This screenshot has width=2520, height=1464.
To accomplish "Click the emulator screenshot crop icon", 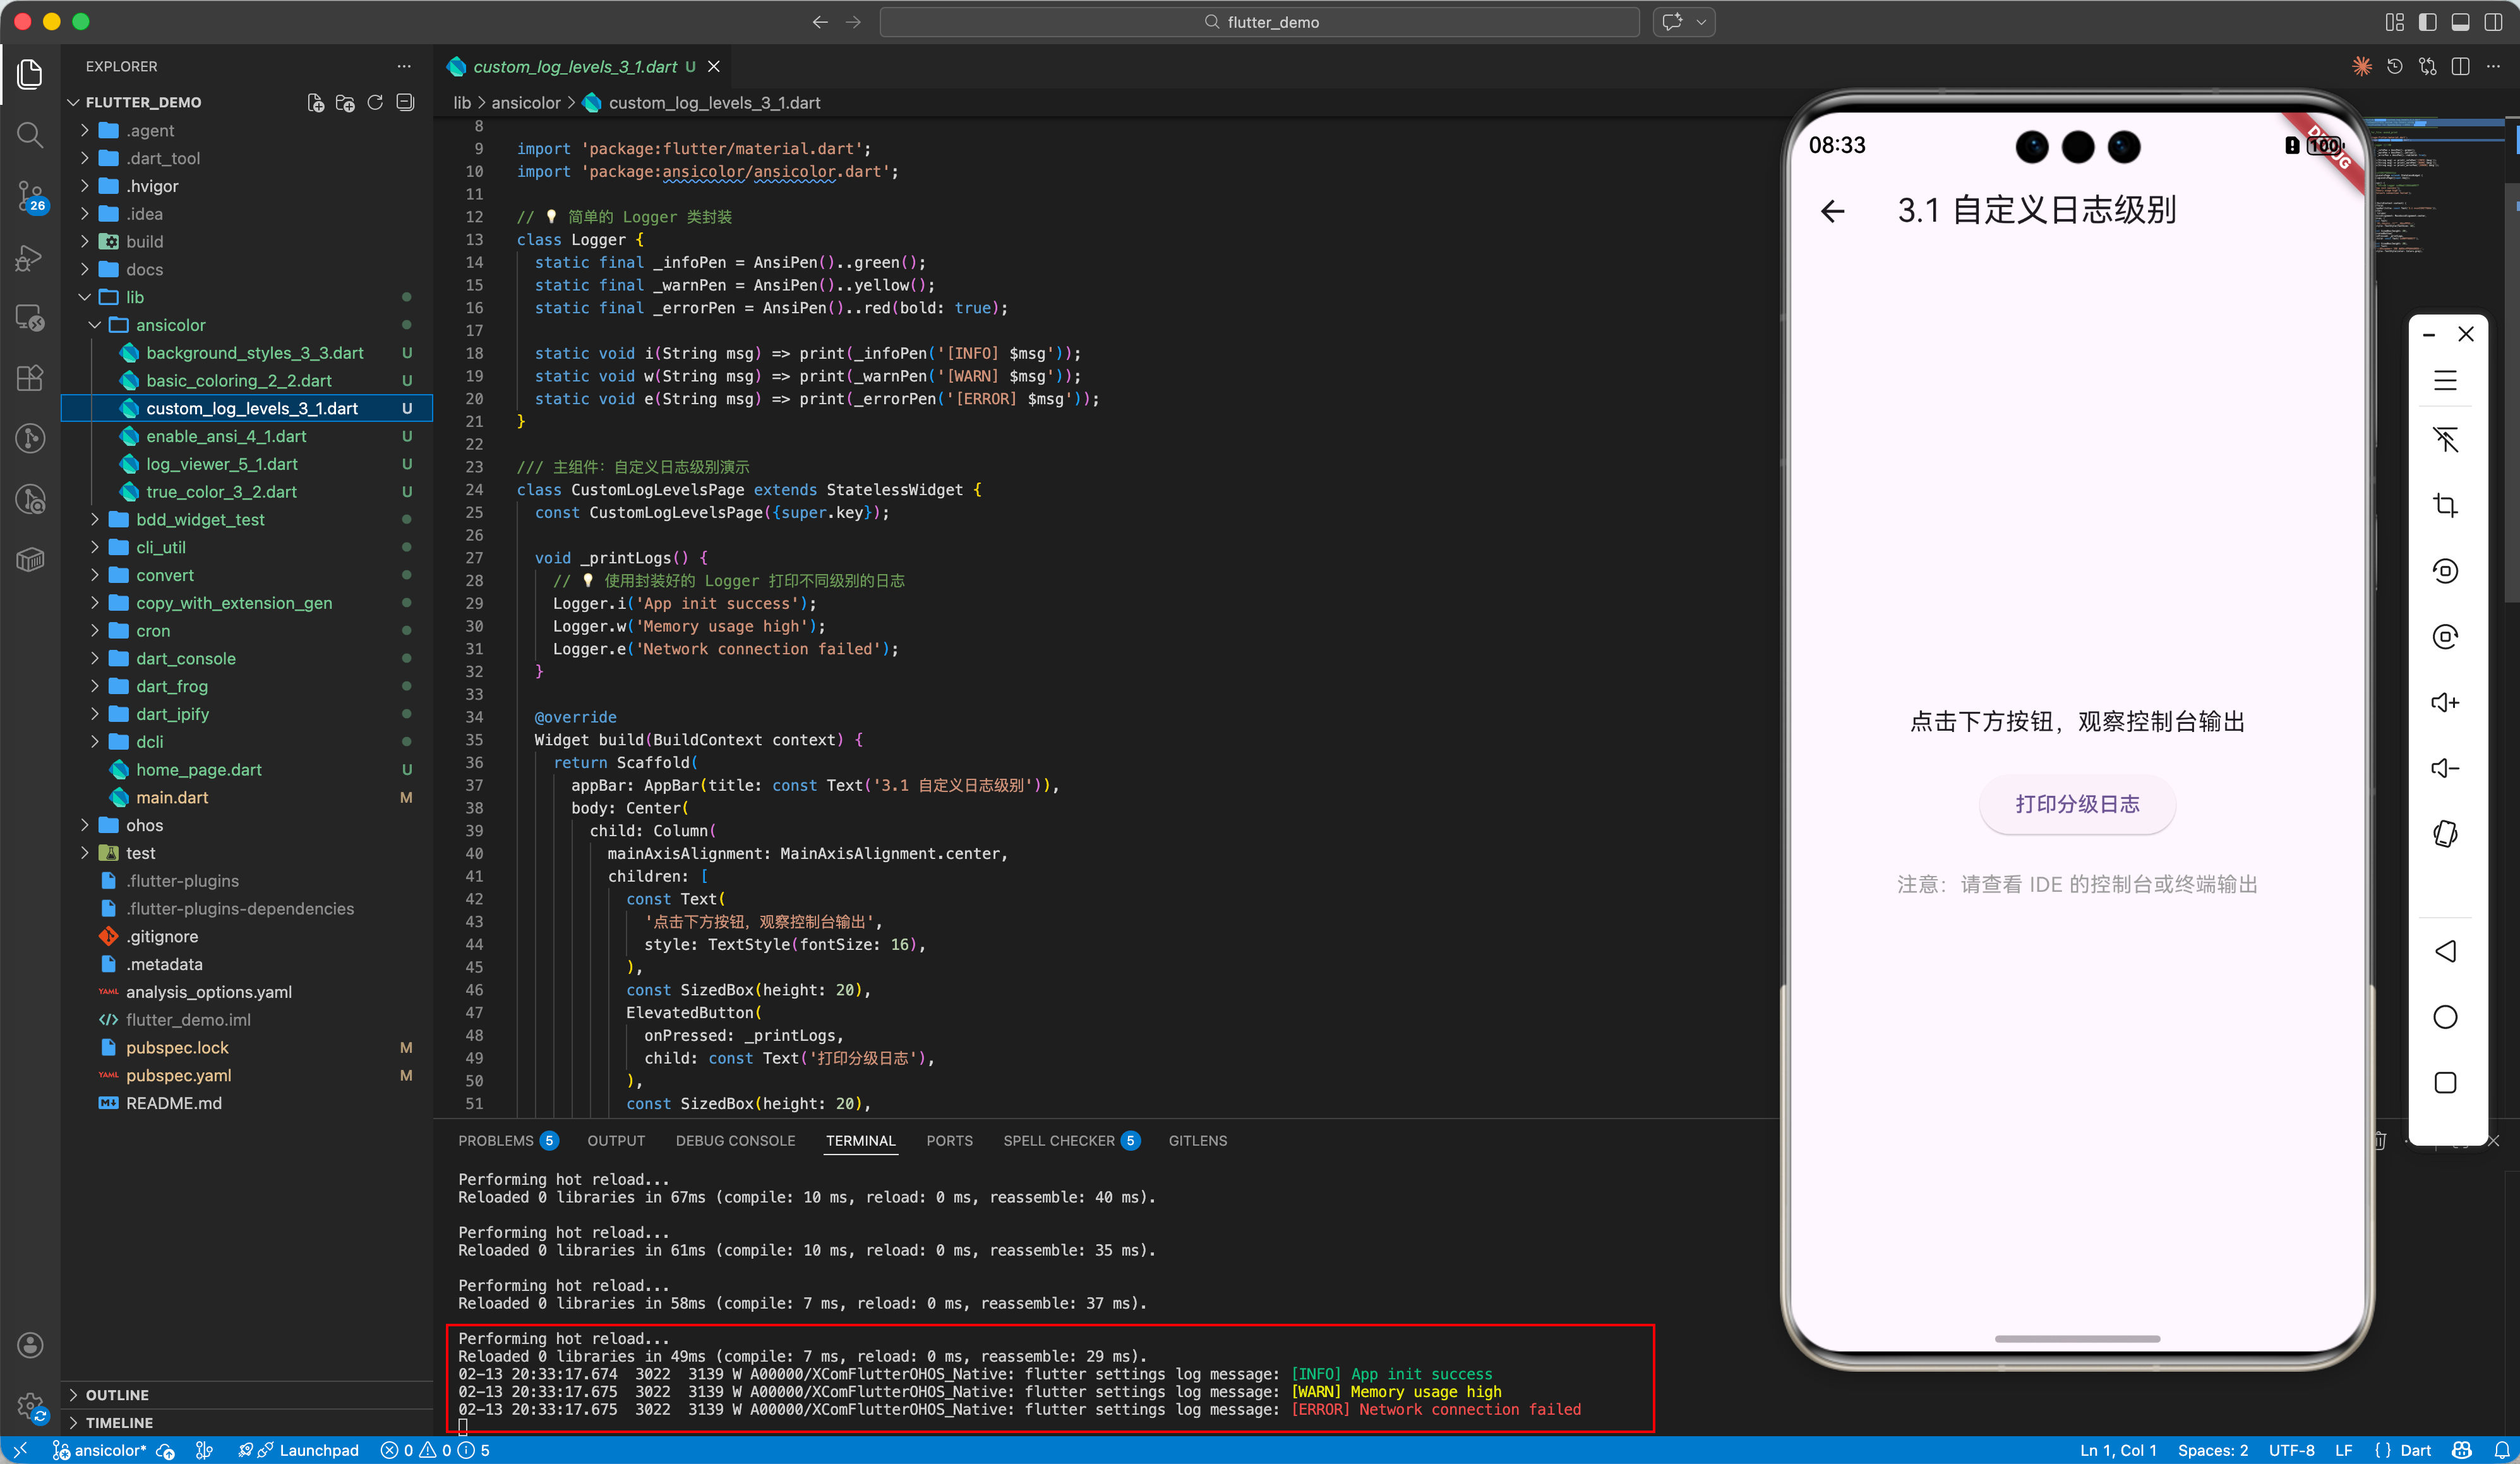I will tap(2445, 505).
